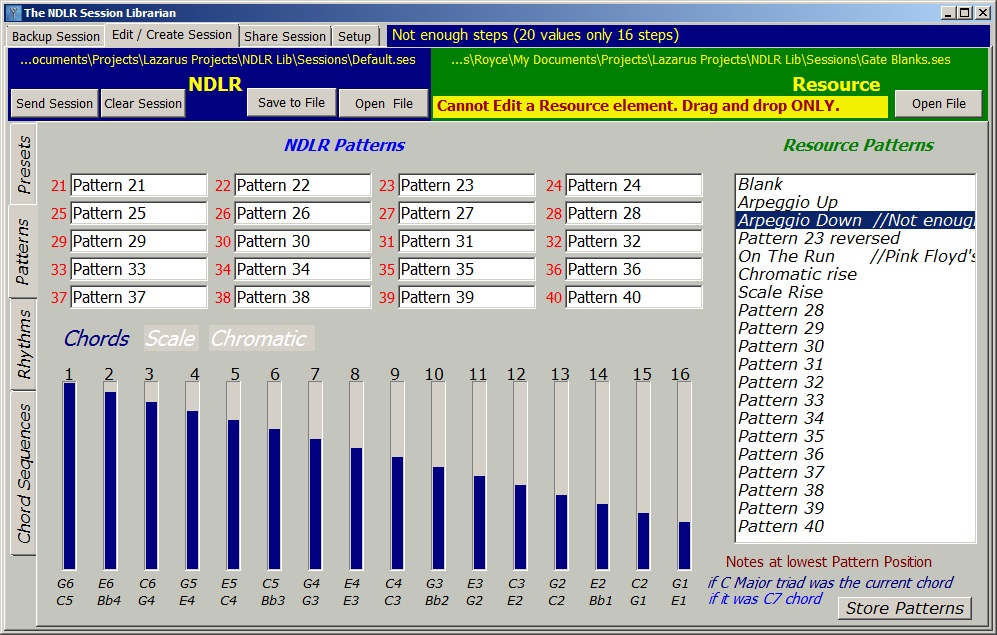Select the Presets vertical tab
The height and width of the screenshot is (635, 997).
(x=25, y=165)
